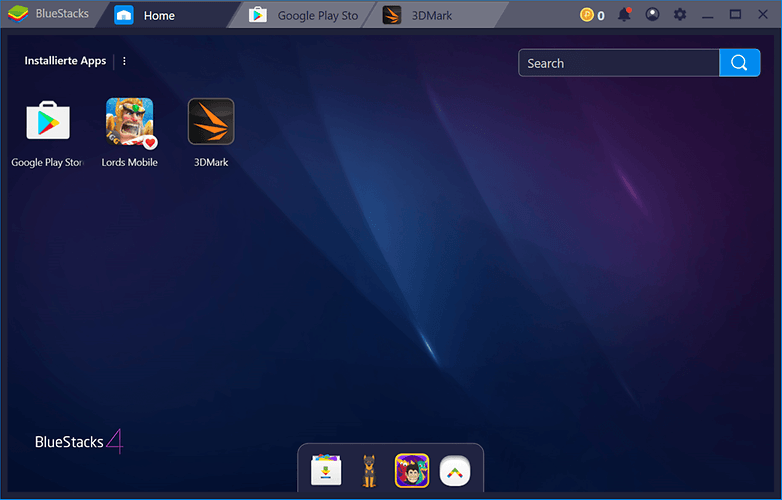Open the dragon game dock icon

(412, 470)
